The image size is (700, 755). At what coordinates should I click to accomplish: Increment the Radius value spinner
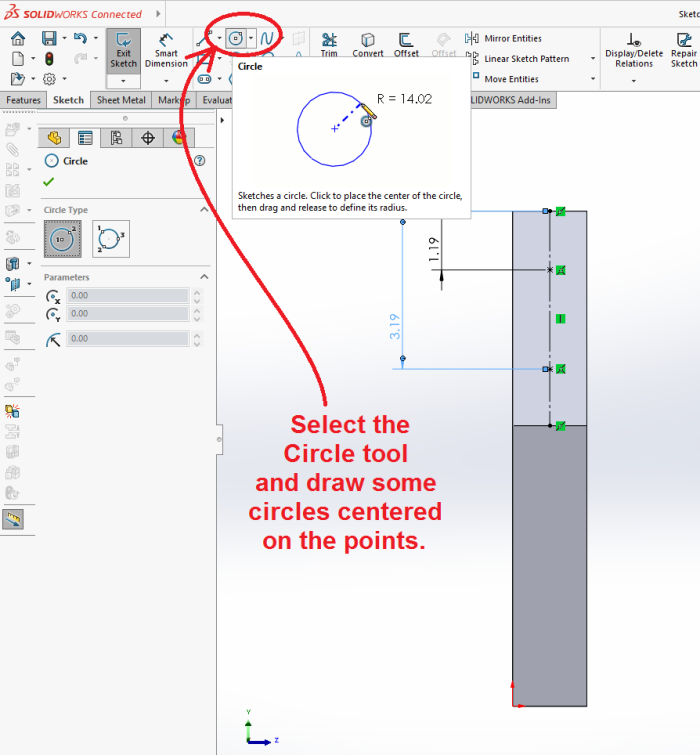tap(196, 335)
